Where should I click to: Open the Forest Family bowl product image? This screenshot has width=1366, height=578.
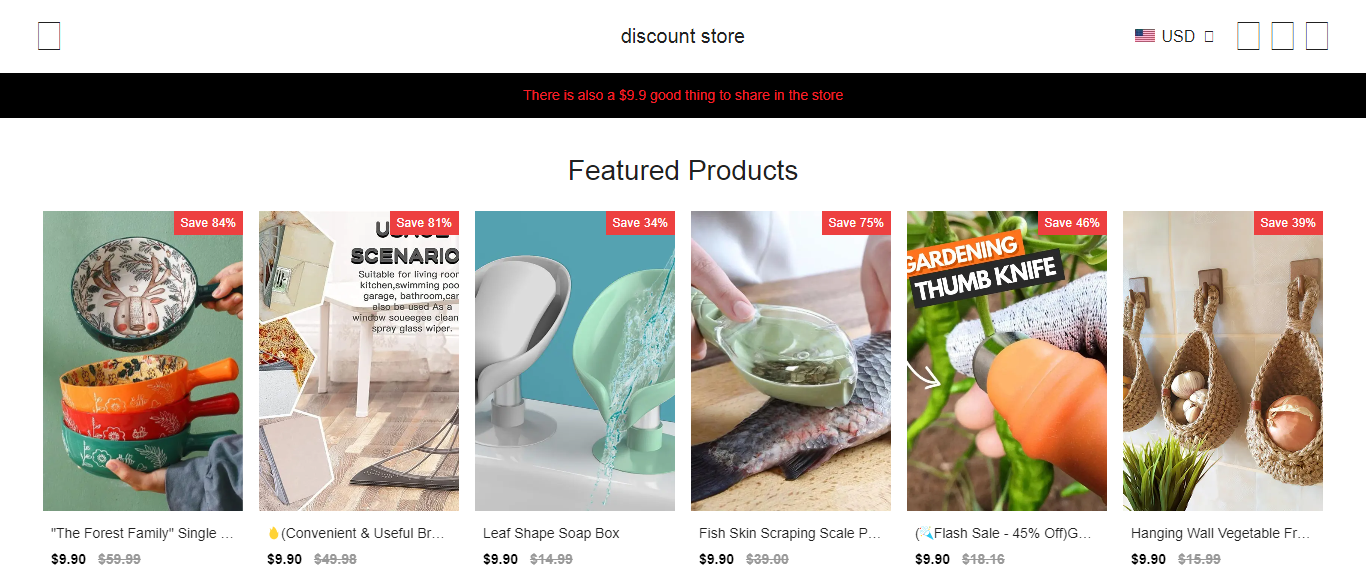point(143,361)
